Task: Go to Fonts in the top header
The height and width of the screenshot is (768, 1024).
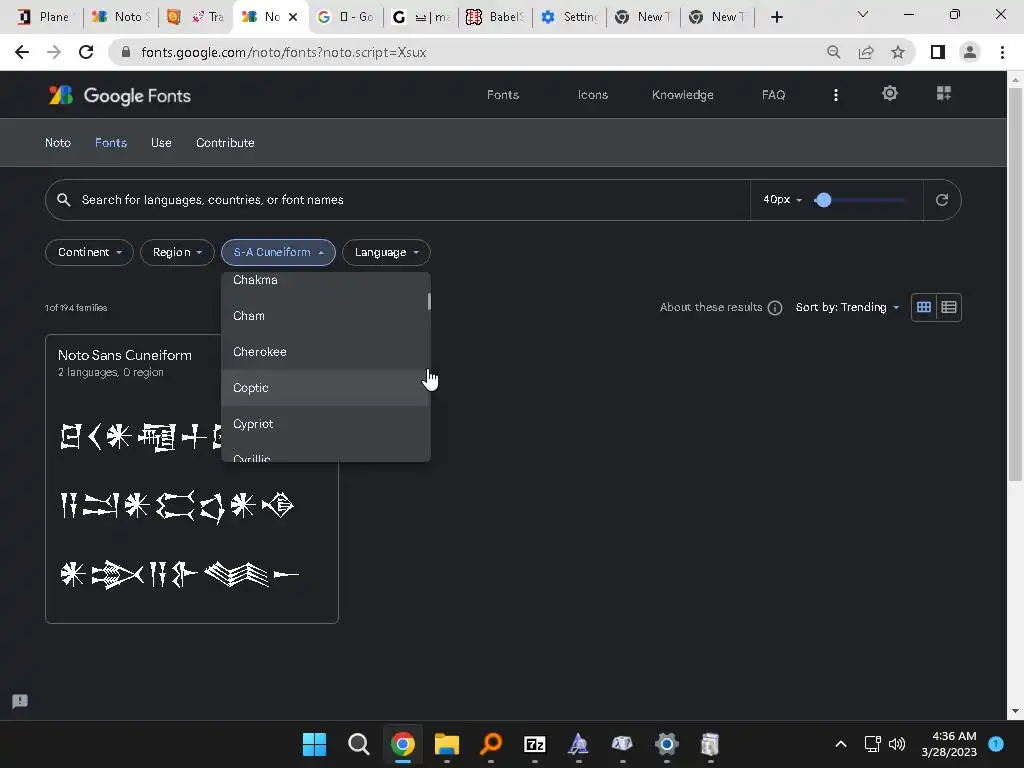Action: point(503,95)
